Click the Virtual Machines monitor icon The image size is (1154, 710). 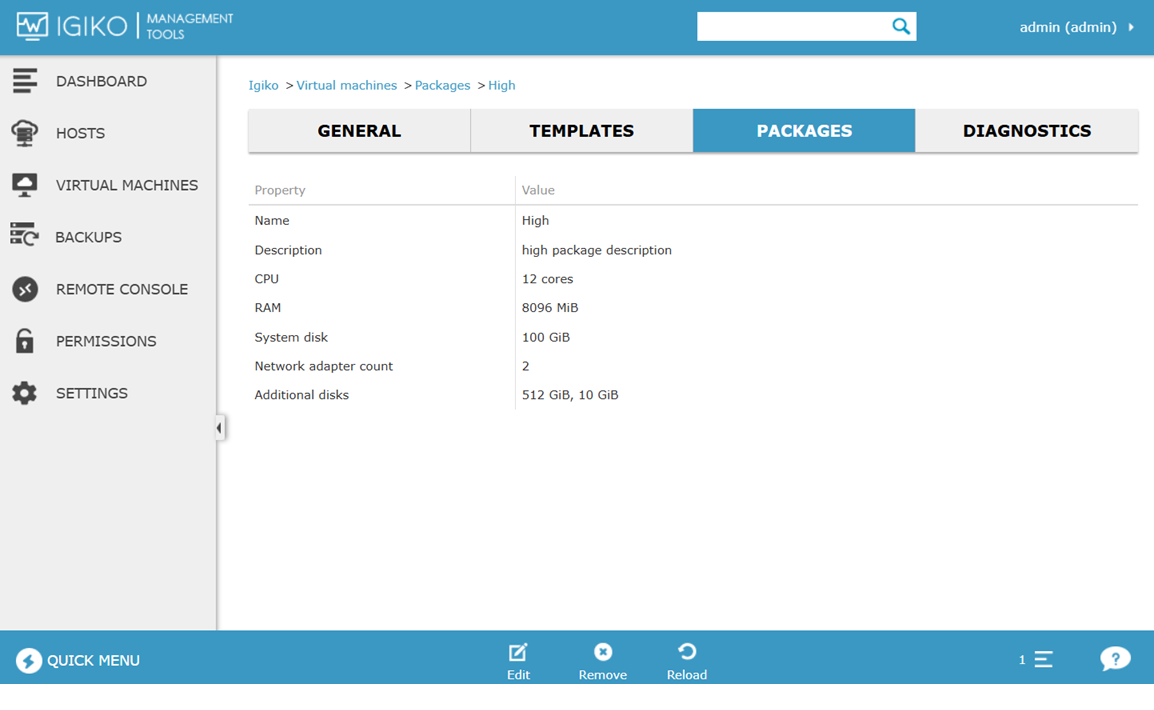(x=25, y=185)
